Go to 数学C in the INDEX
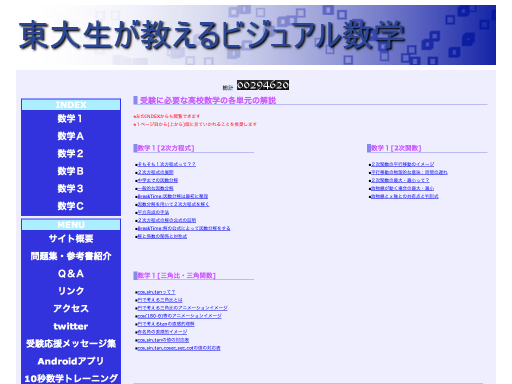 point(71,206)
